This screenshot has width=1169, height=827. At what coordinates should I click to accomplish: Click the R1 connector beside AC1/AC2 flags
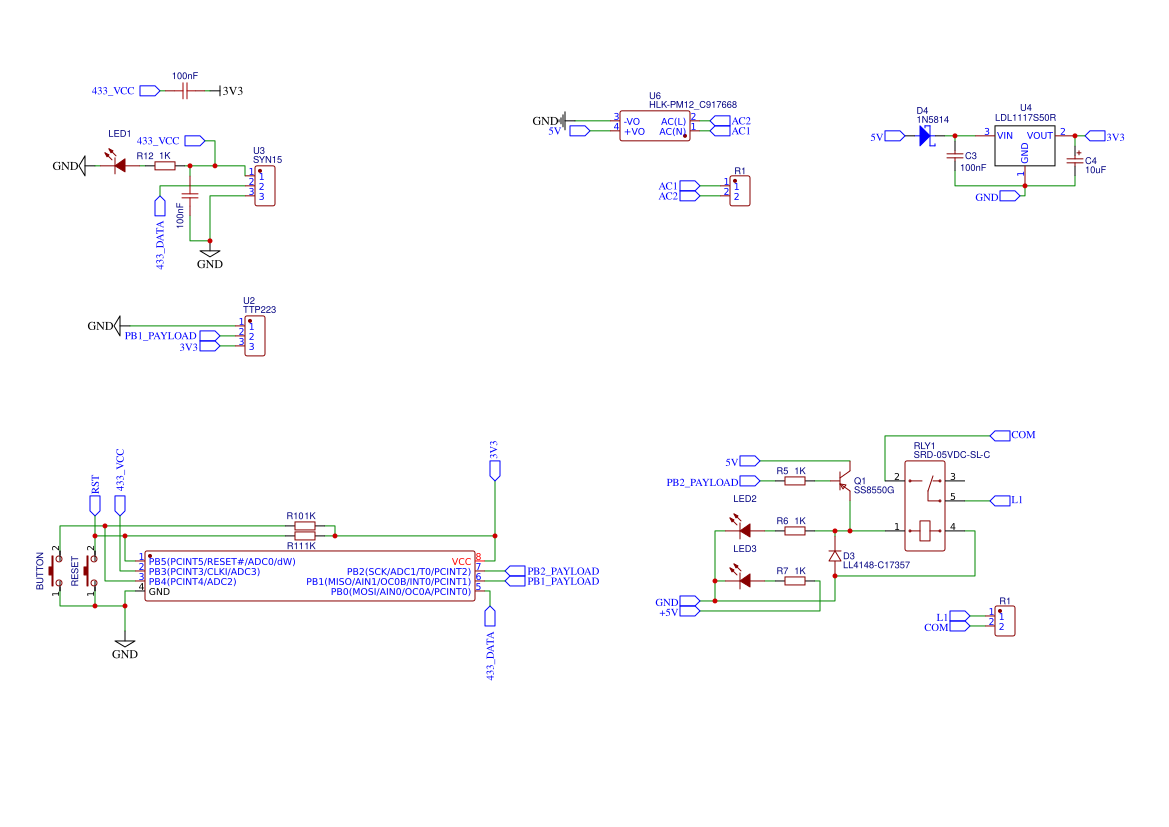740,191
